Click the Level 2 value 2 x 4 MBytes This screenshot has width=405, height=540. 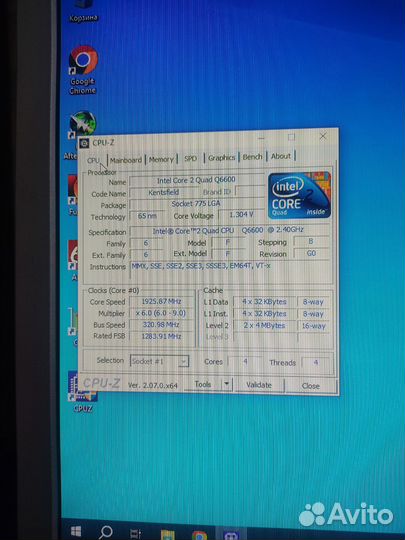264,325
